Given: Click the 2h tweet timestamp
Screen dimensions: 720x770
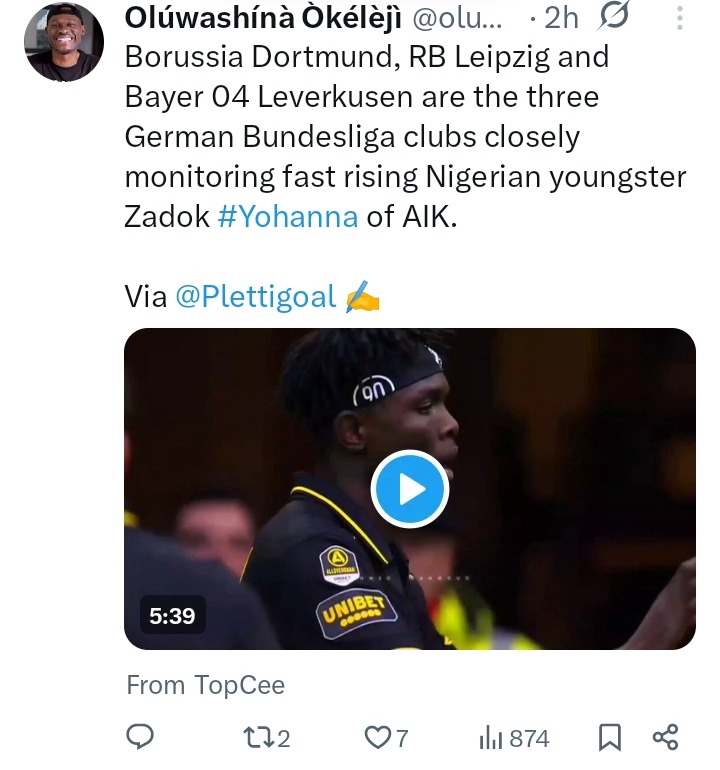Looking at the screenshot, I should coord(568,17).
